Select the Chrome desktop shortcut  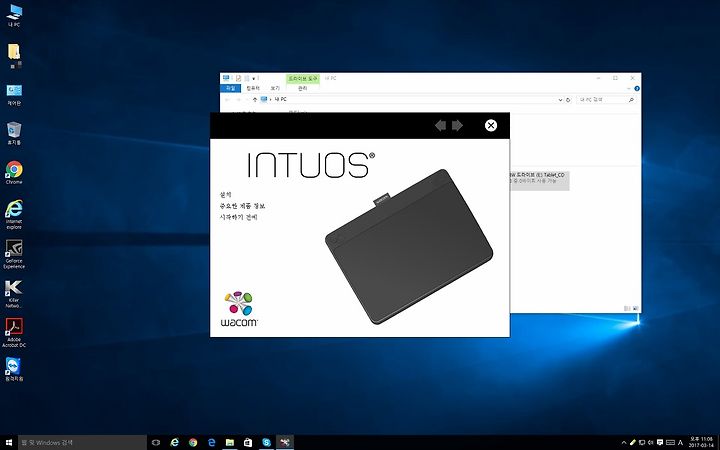tap(14, 173)
